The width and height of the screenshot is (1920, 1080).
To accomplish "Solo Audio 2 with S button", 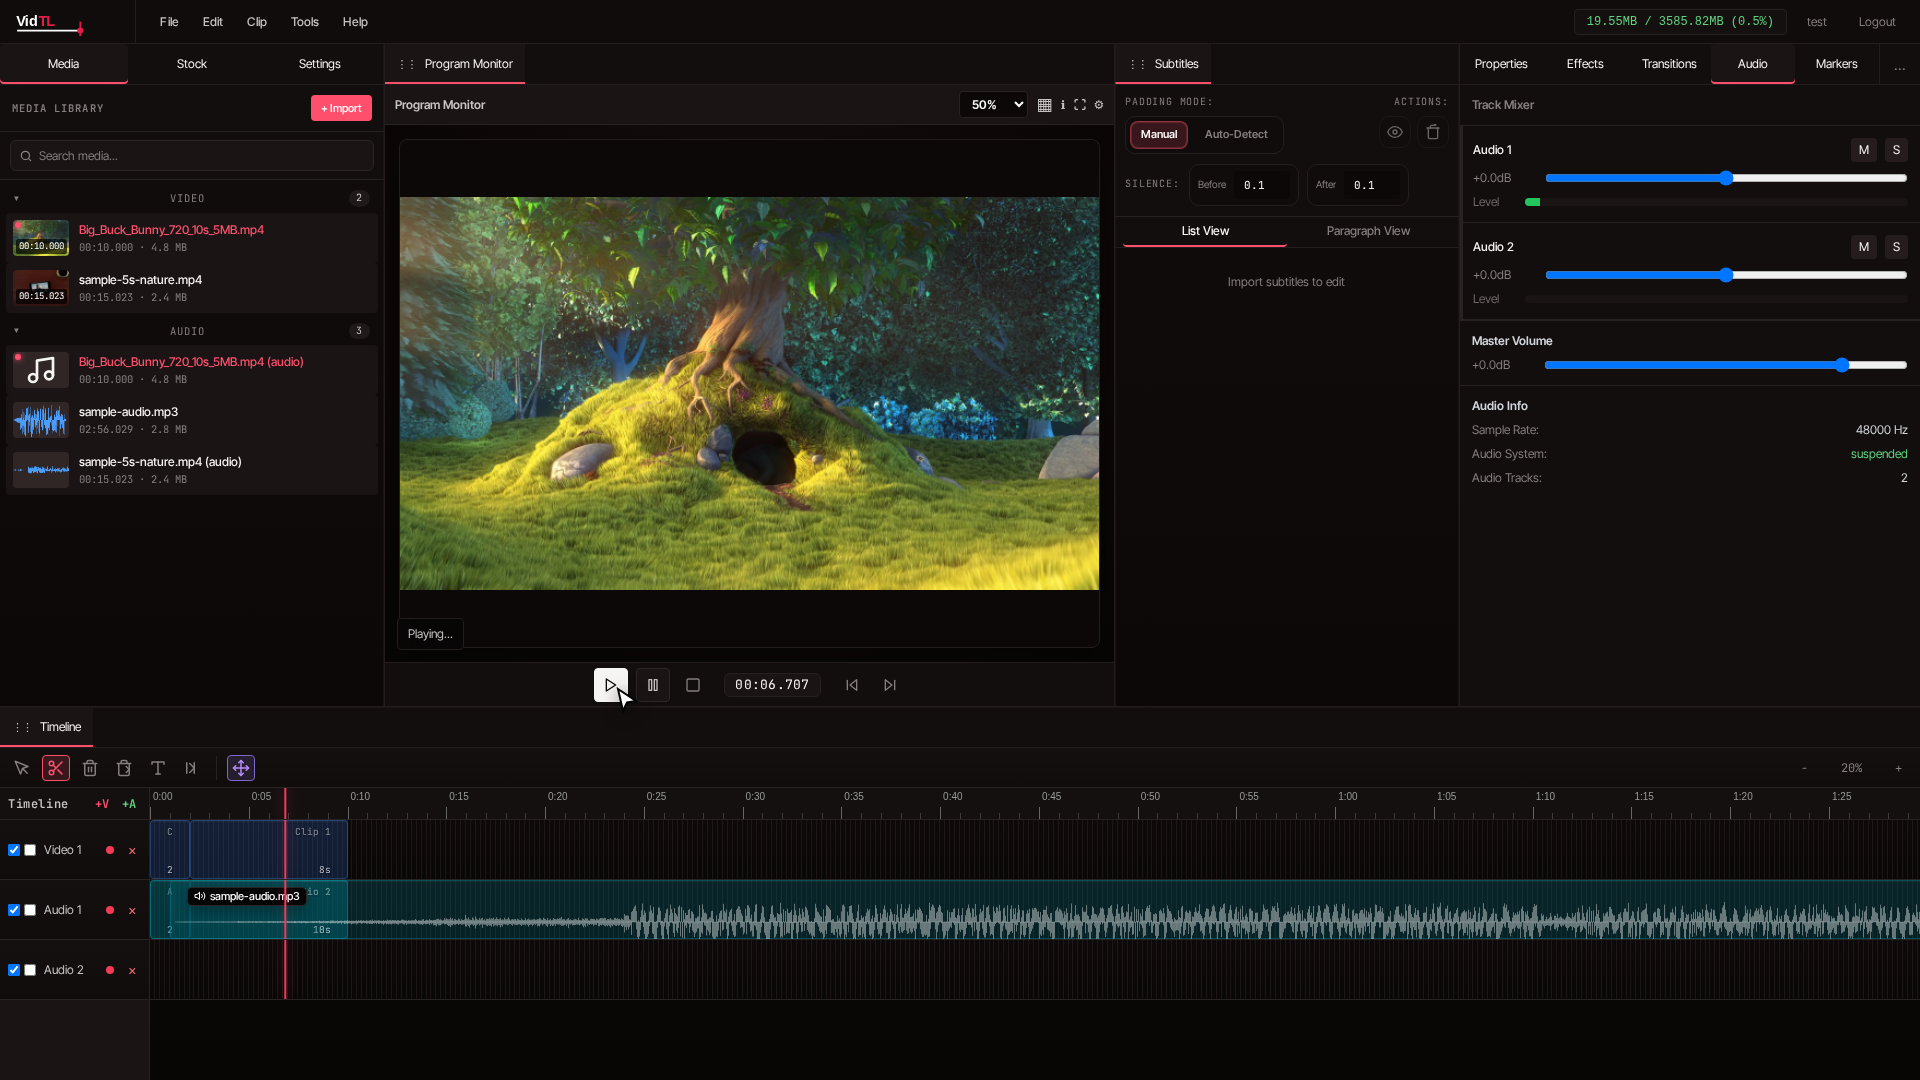I will pos(1896,247).
